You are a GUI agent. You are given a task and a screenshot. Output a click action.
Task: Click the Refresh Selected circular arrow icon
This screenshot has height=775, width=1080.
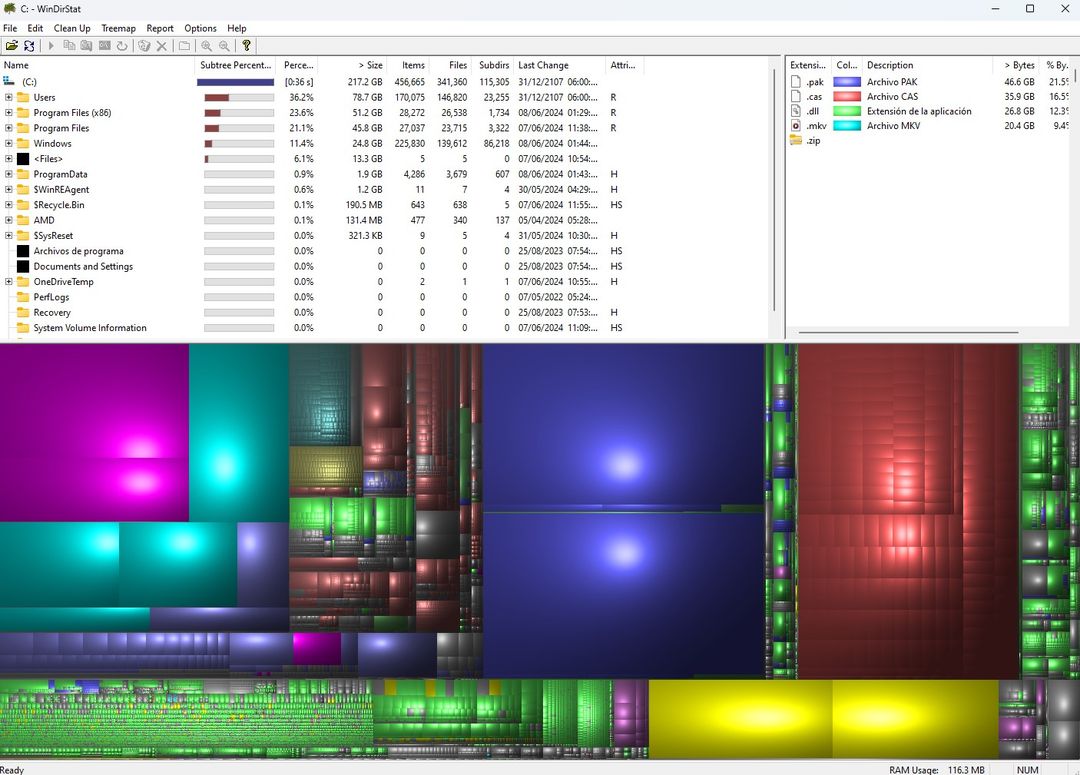point(122,46)
